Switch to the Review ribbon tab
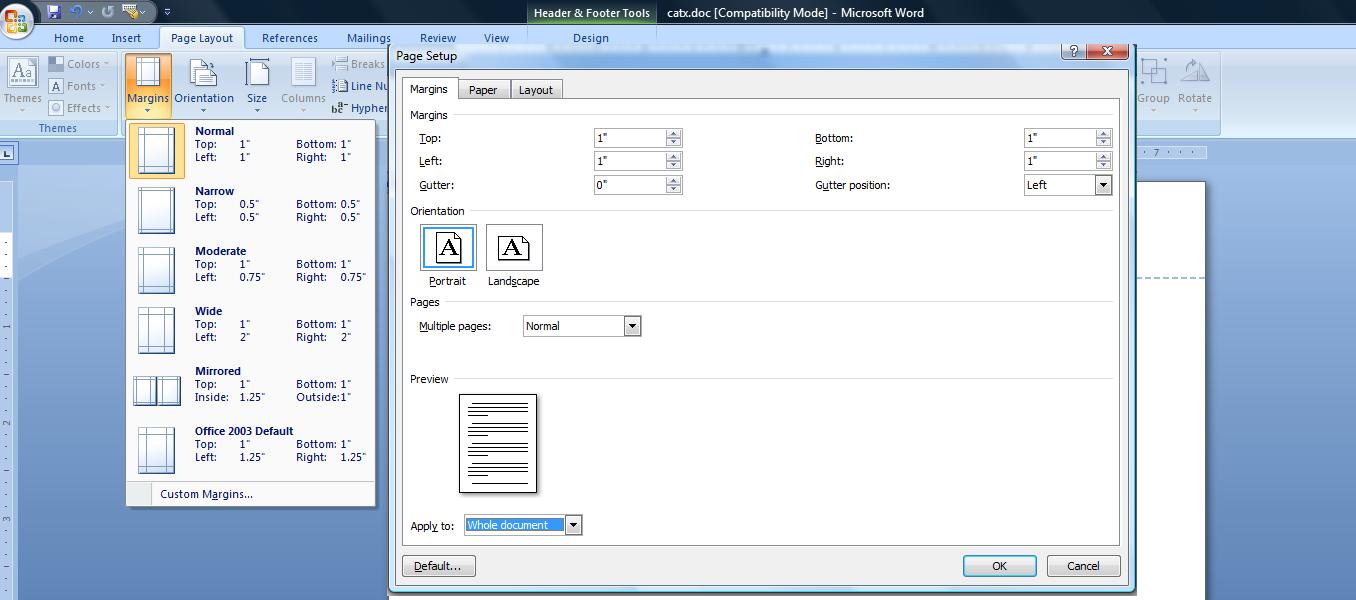This screenshot has height=600, width=1356. tap(438, 38)
